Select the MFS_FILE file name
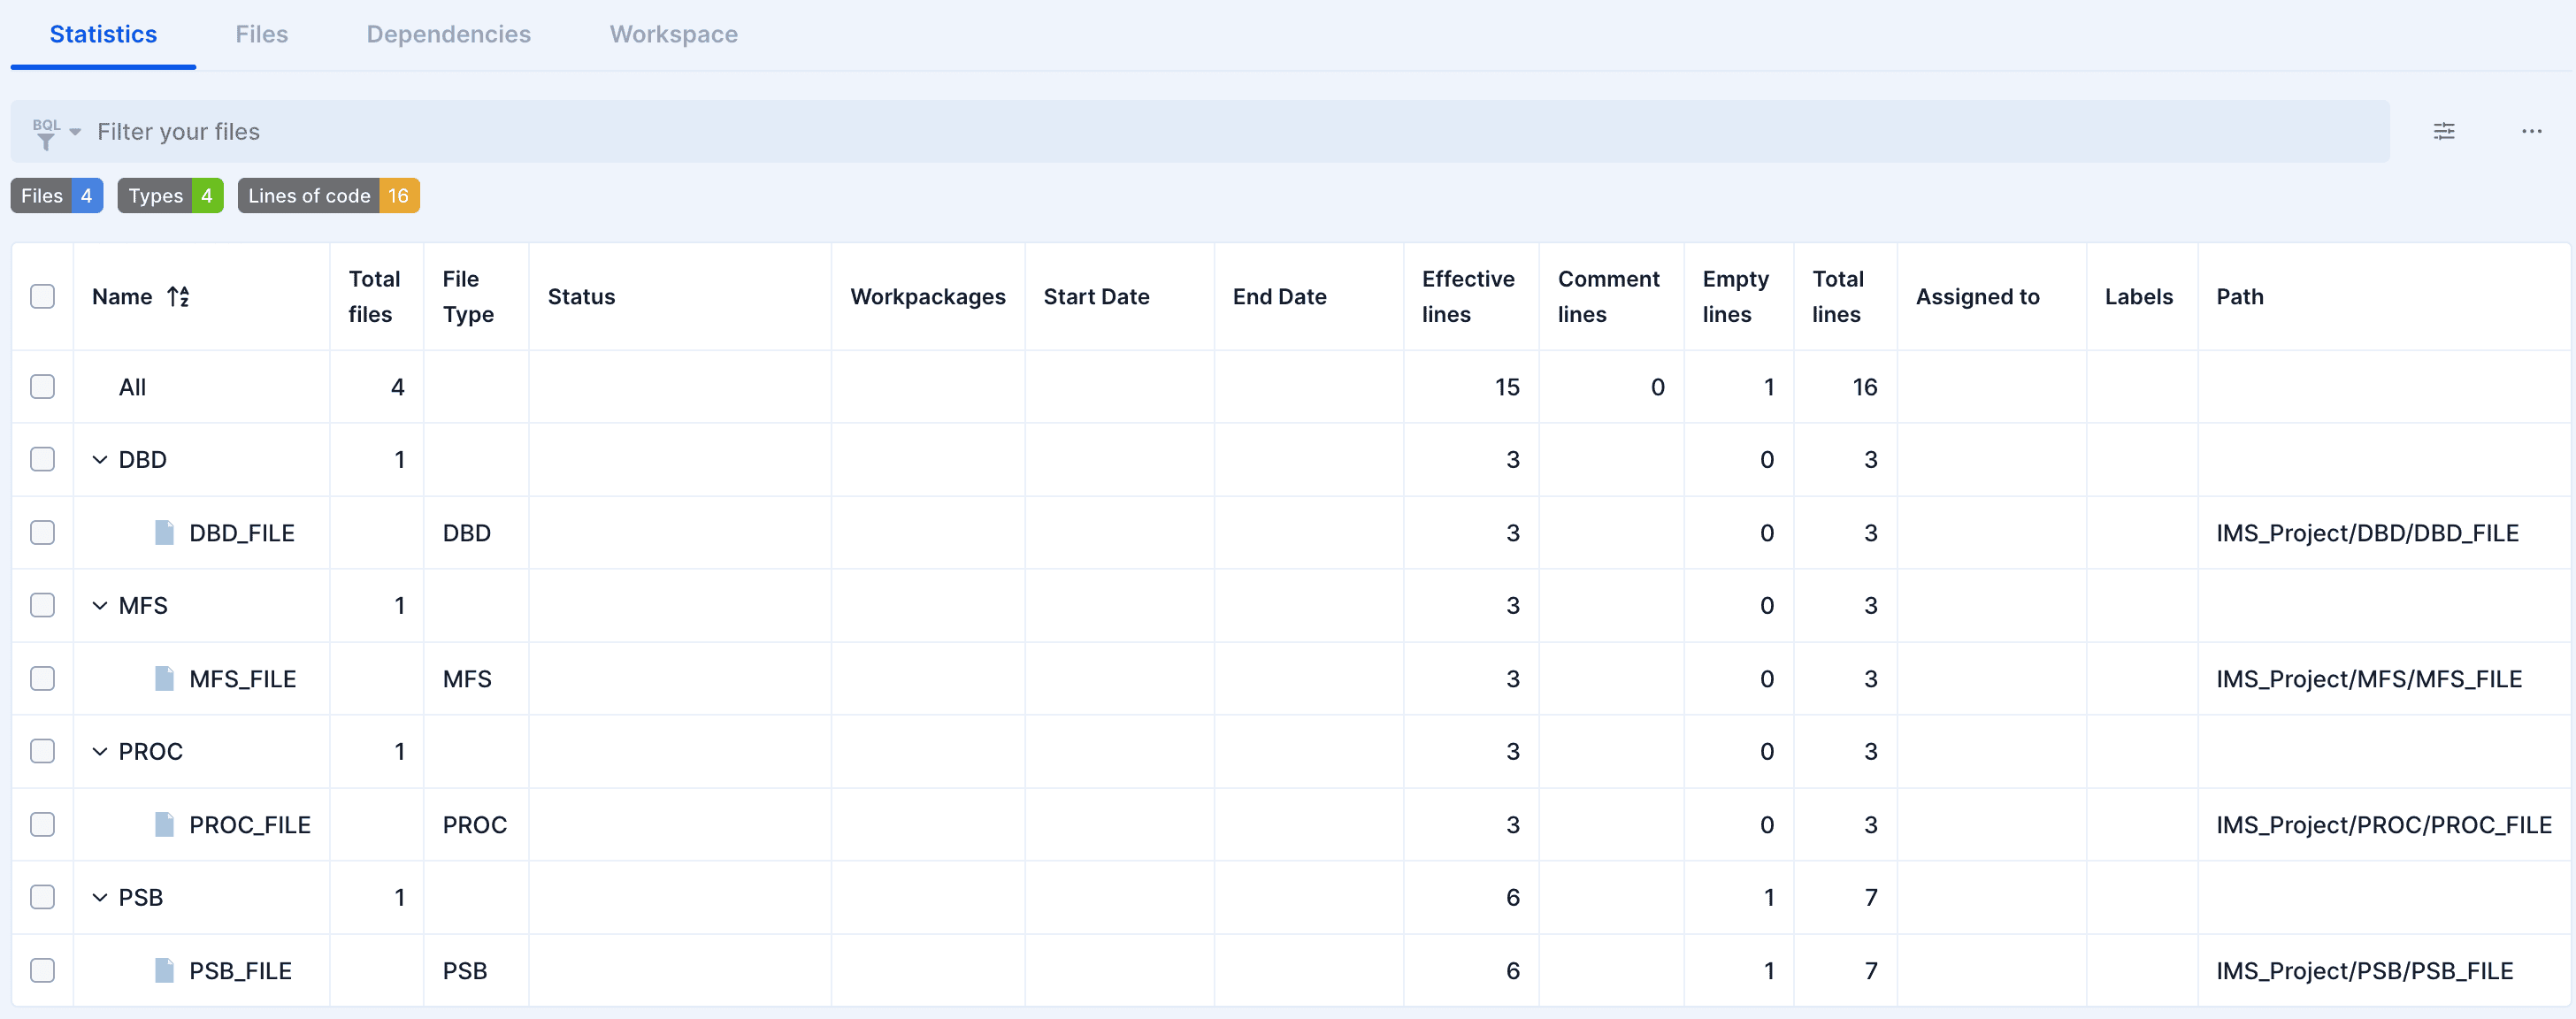Viewport: 2576px width, 1019px height. (x=243, y=679)
